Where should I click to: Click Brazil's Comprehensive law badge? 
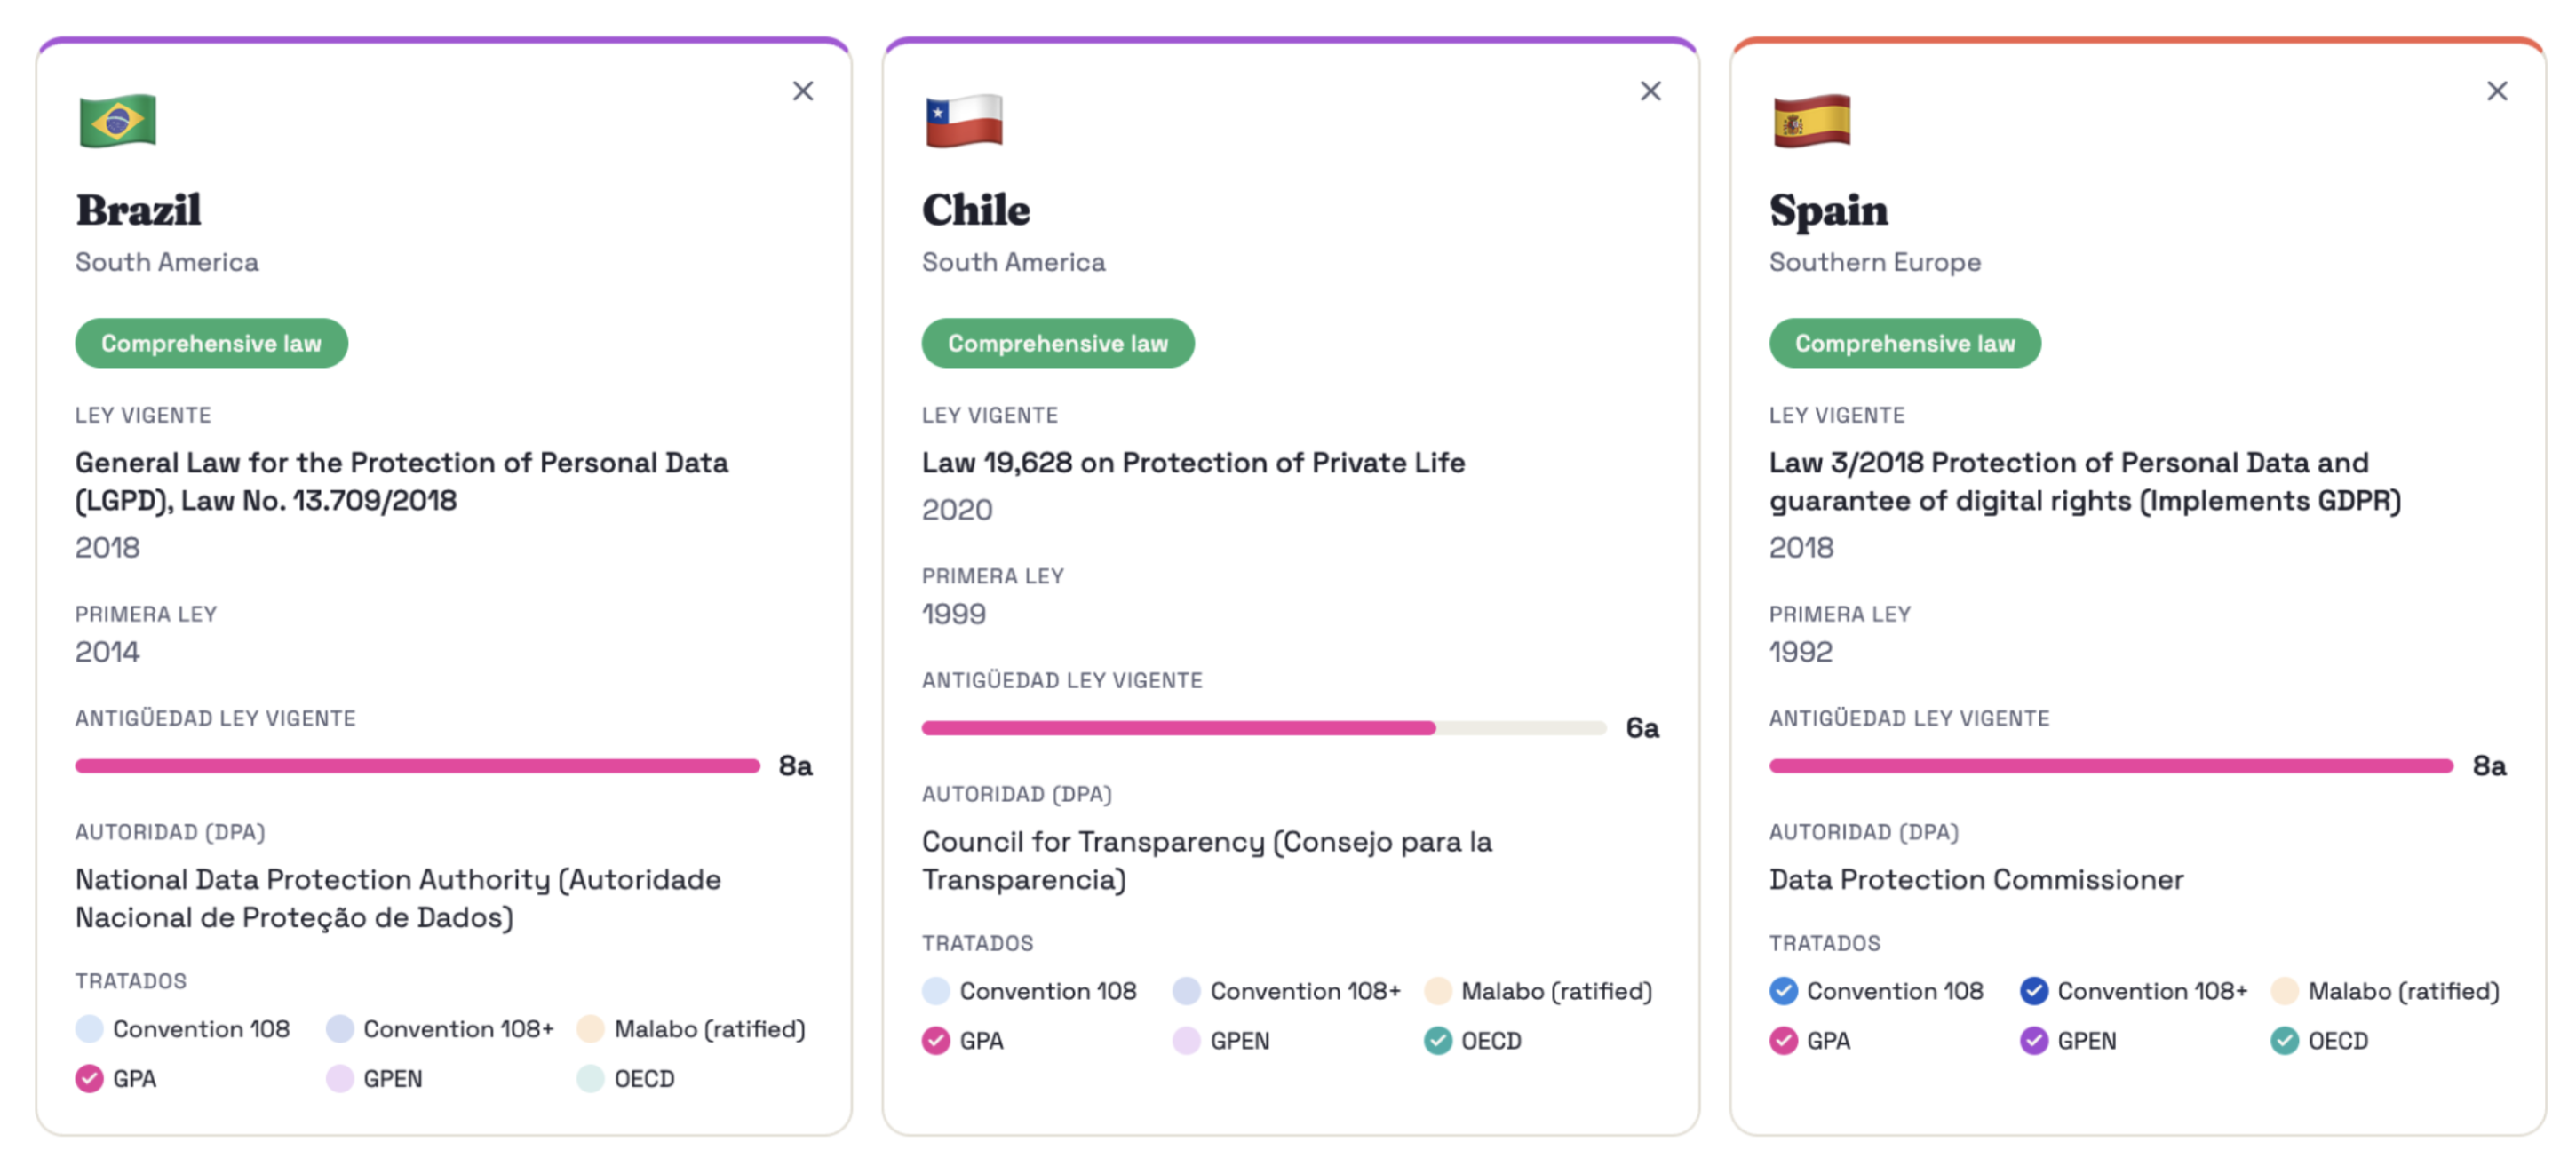pos(211,343)
